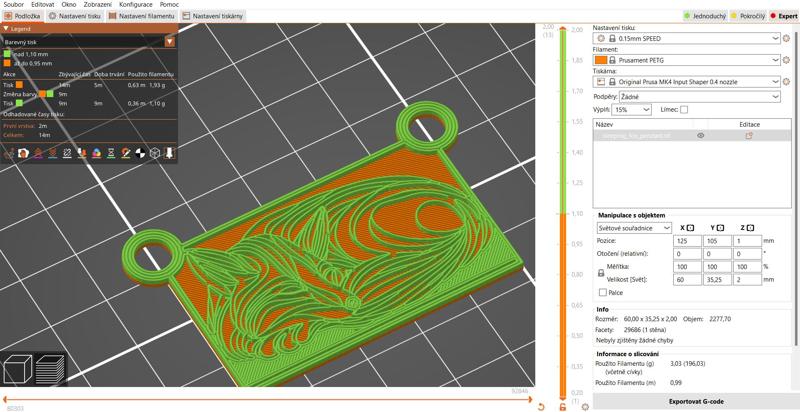Click the scale lock icon beside Měřítka
800x412 pixels.
601,273
